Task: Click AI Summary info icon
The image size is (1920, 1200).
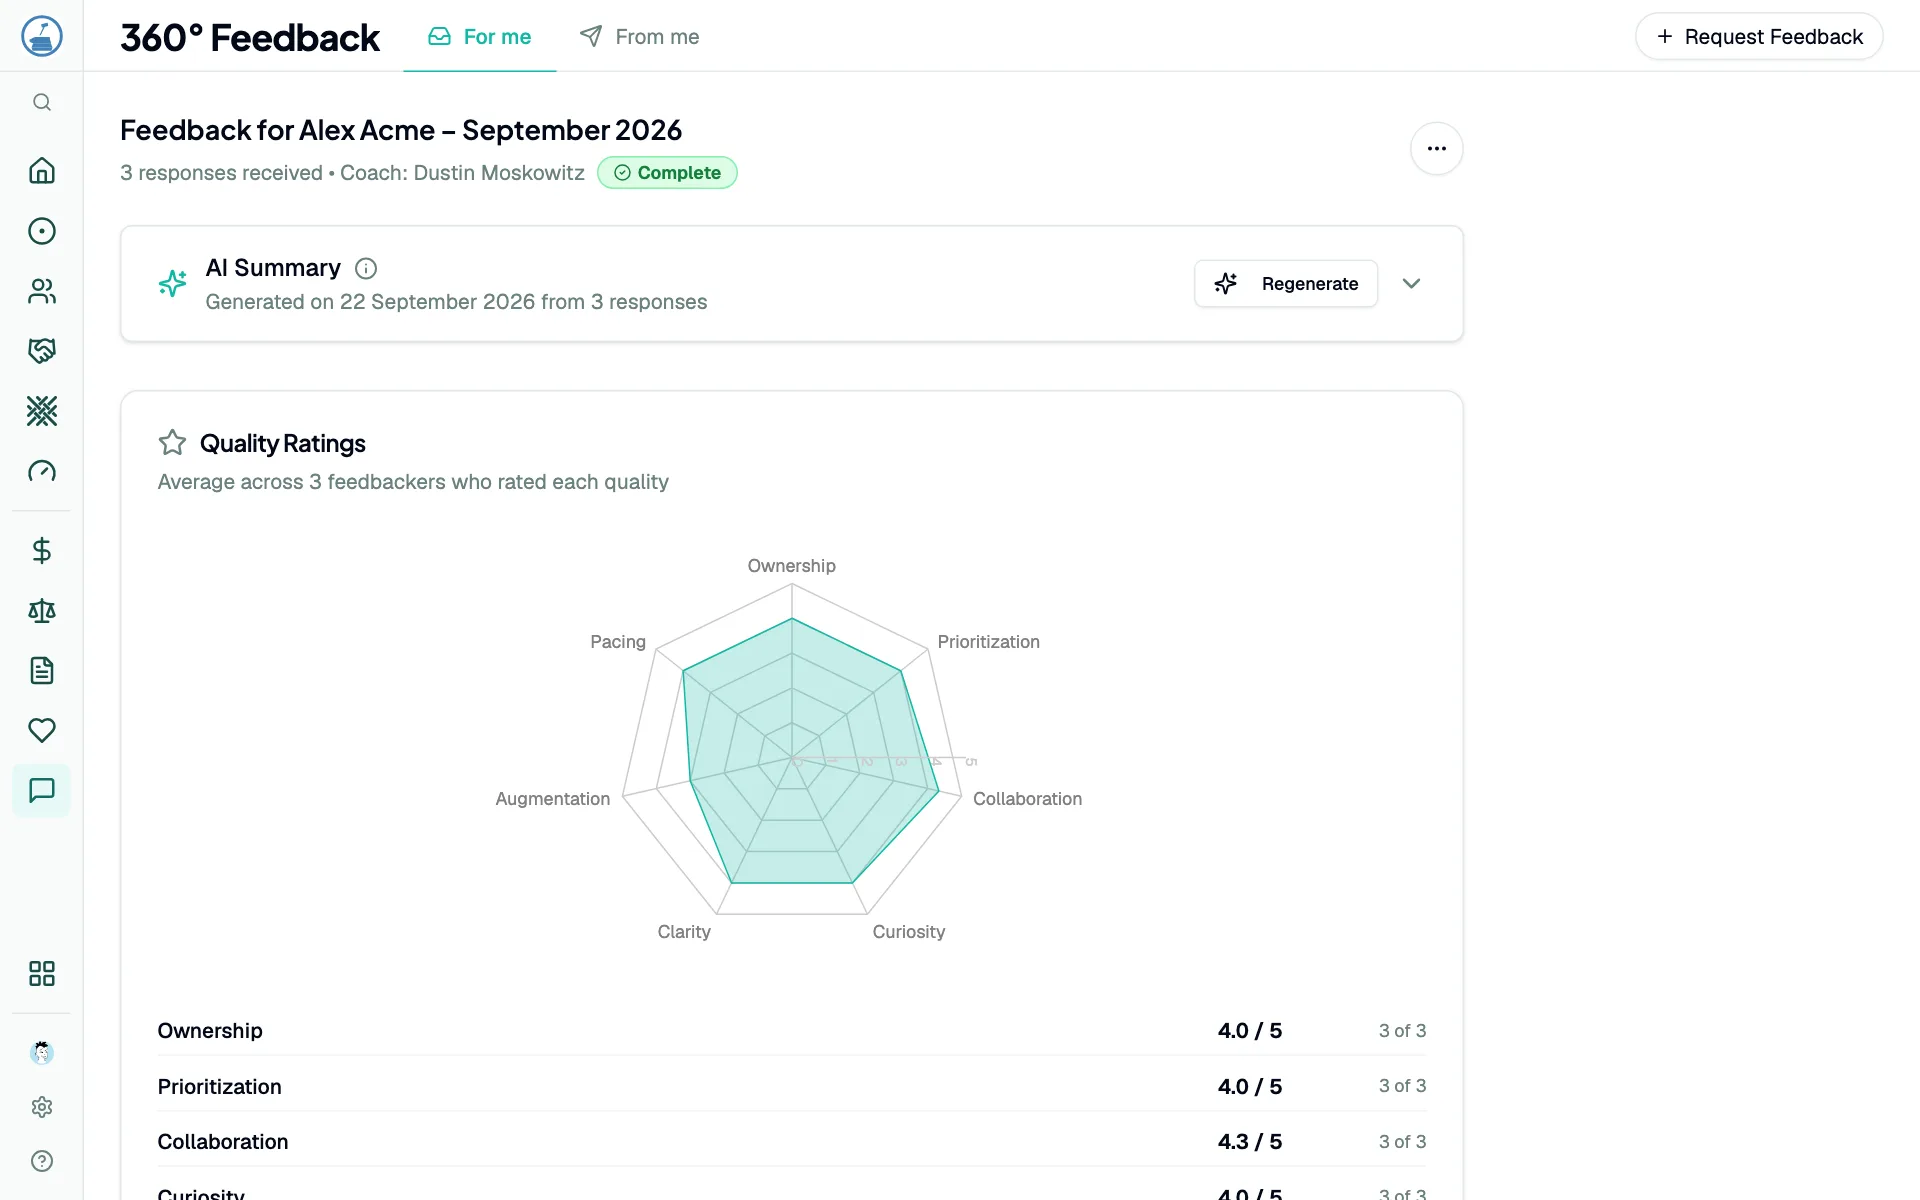Action: pyautogui.click(x=366, y=268)
